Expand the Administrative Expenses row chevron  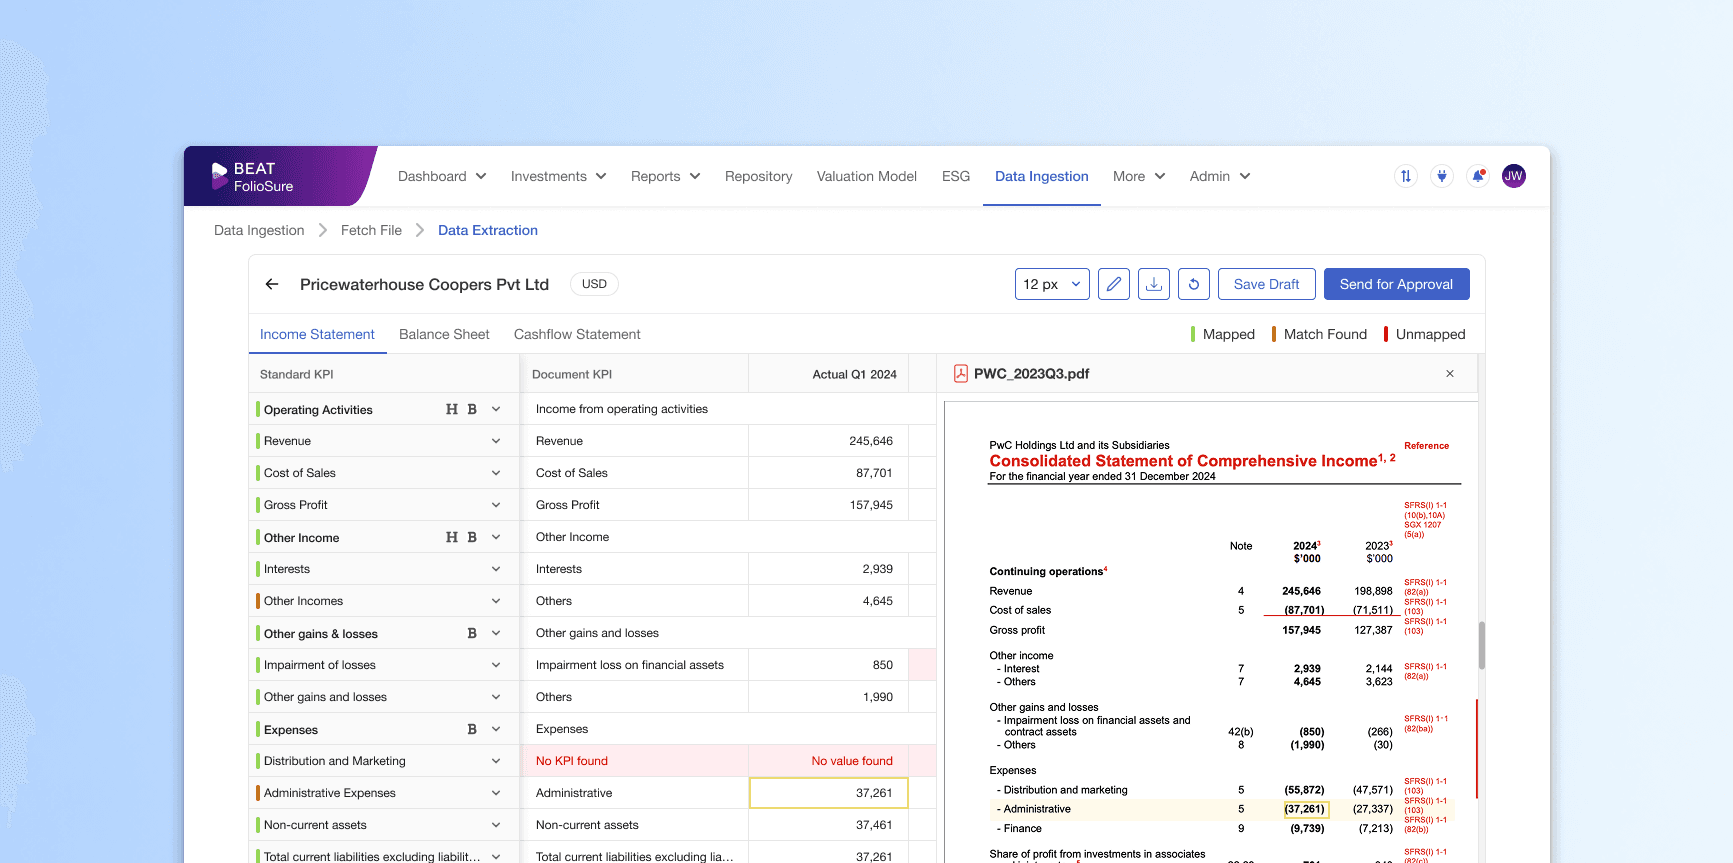coord(496,793)
